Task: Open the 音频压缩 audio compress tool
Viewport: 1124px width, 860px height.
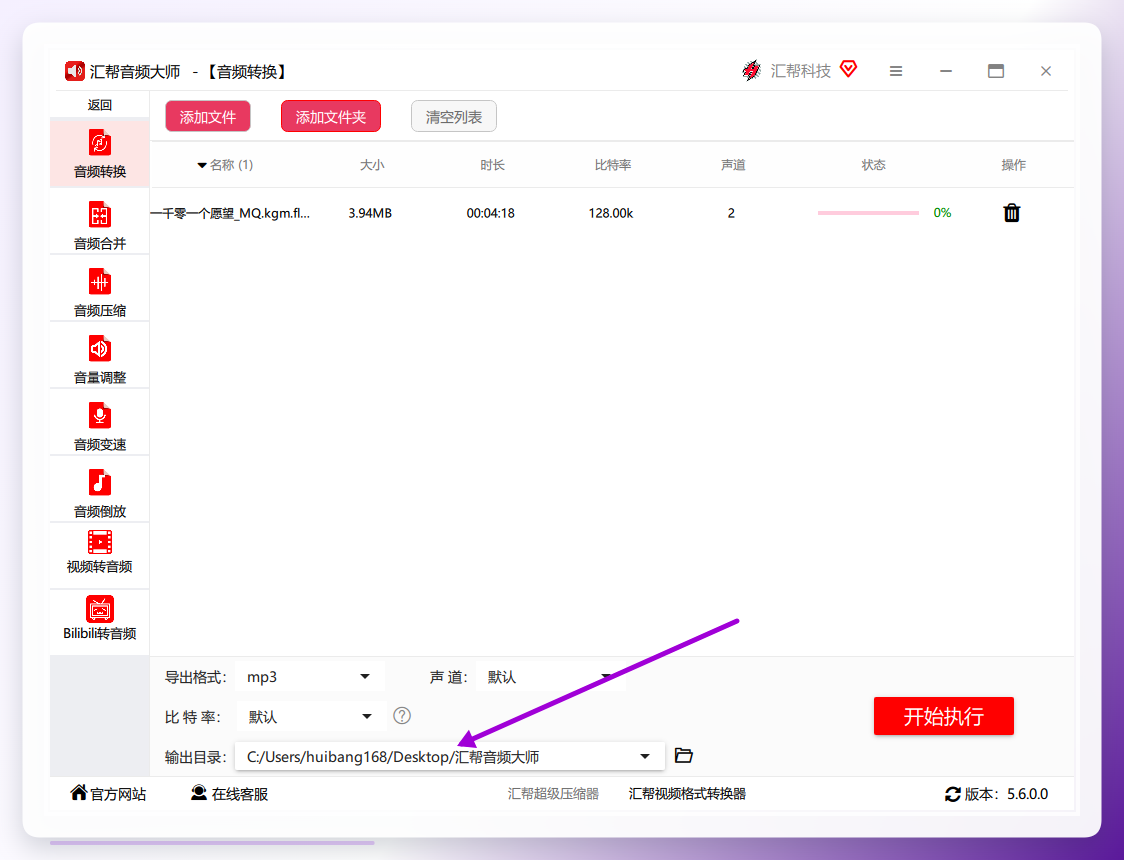Action: coord(100,292)
